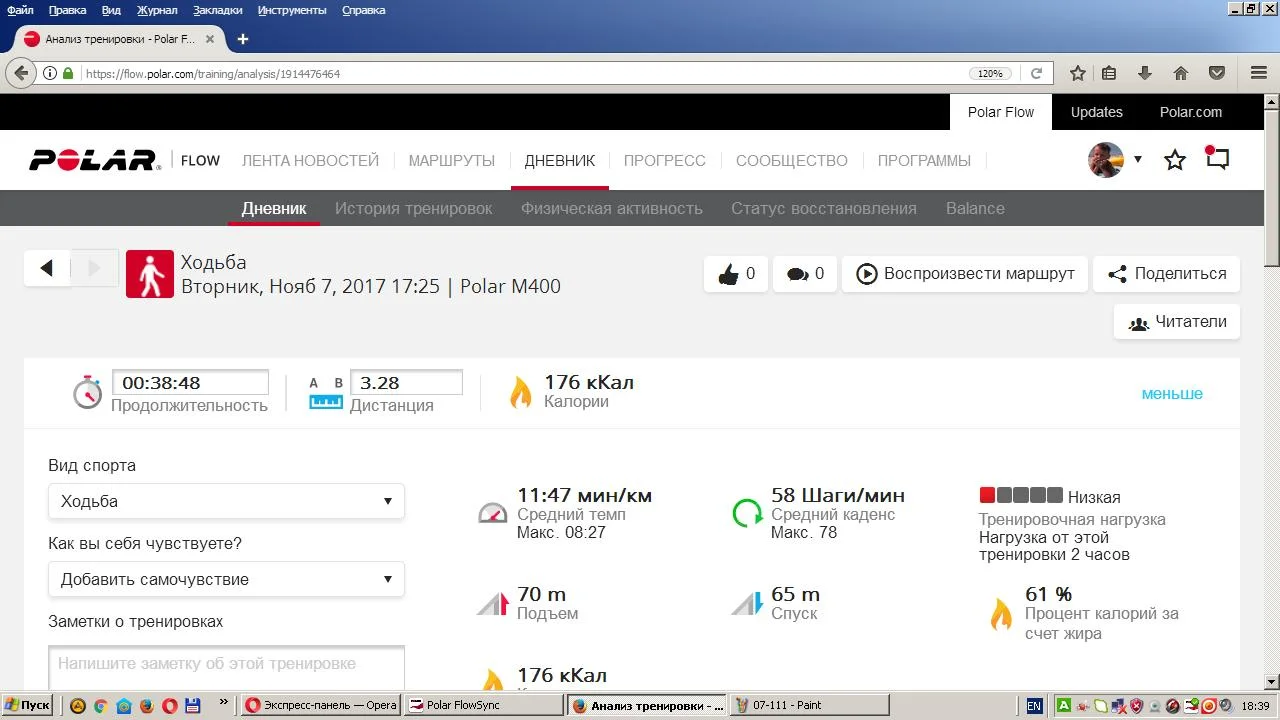1280x720 pixels.
Task: Click Воспроизвести маршрут button
Action: pyautogui.click(x=964, y=274)
